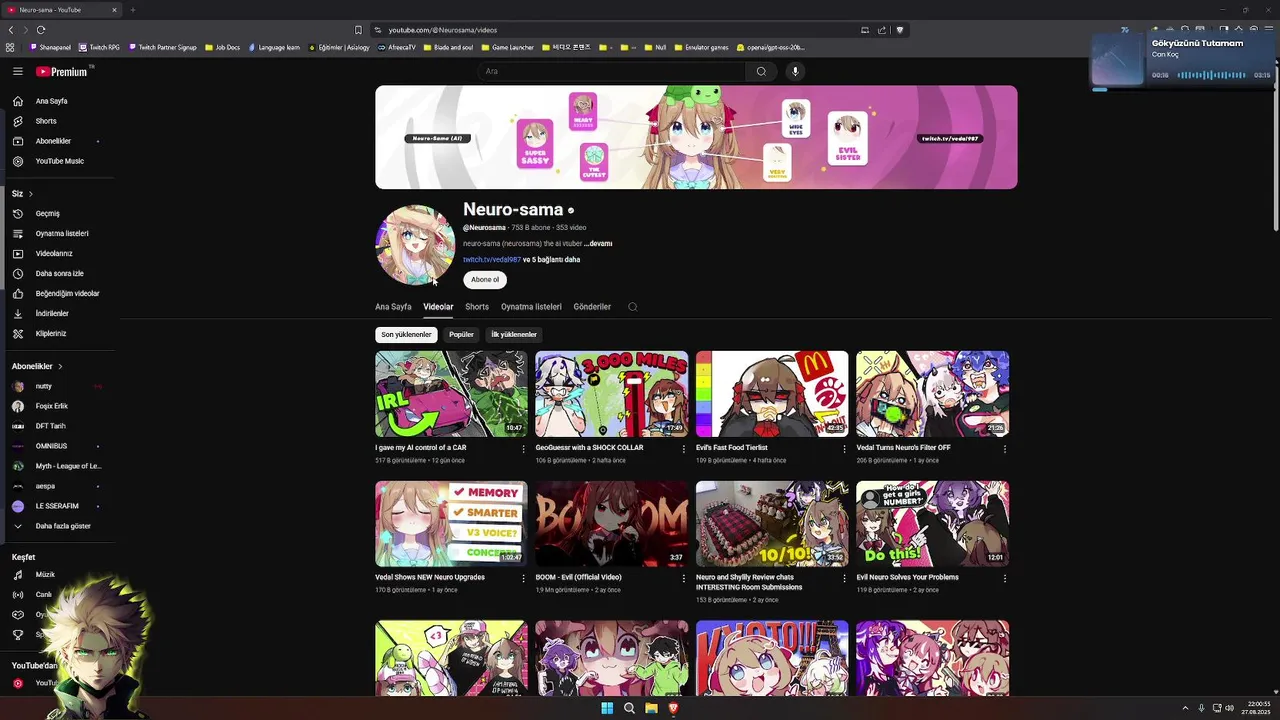Search within channel magnifier icon
1280x720 pixels.
point(632,307)
